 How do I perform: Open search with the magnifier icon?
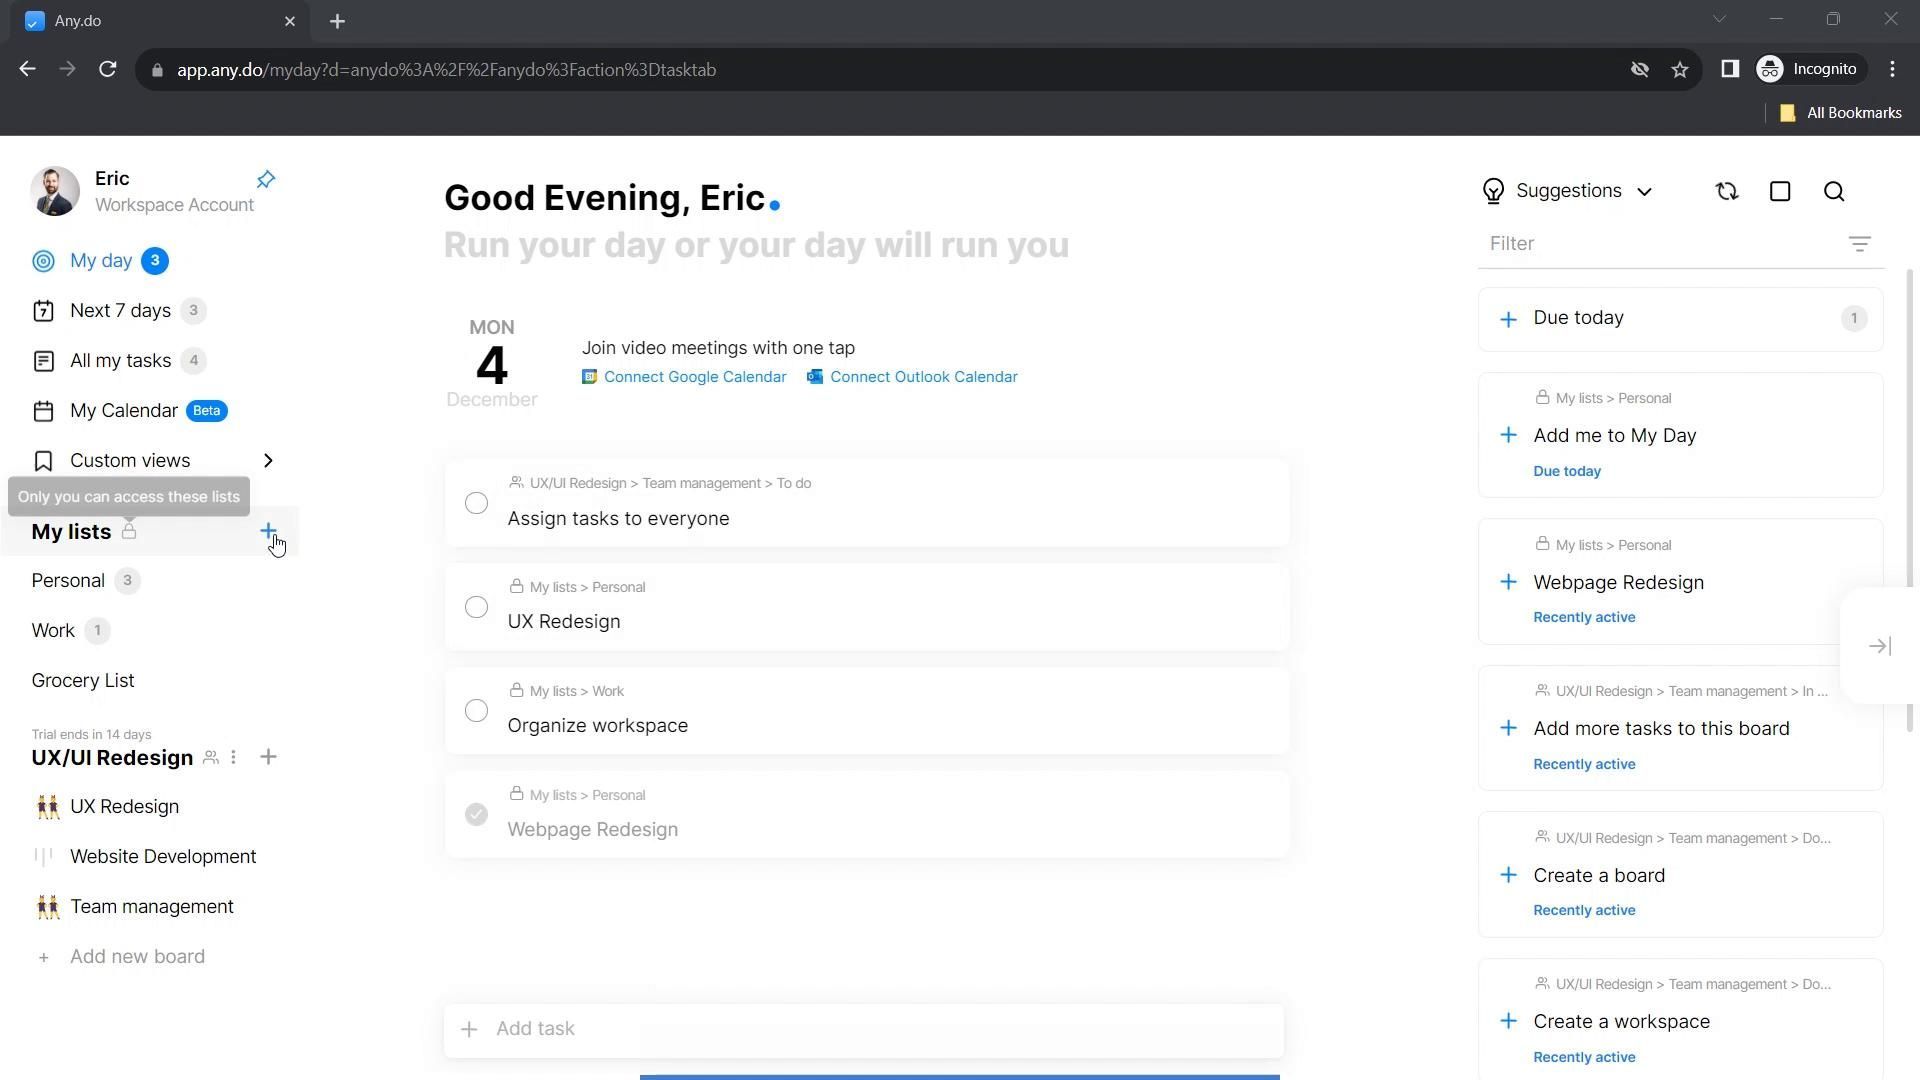pyautogui.click(x=1834, y=192)
